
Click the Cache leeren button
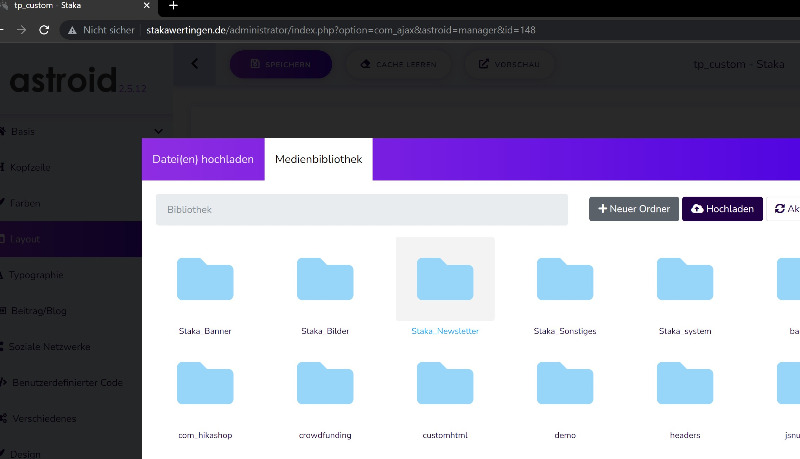tap(398, 64)
